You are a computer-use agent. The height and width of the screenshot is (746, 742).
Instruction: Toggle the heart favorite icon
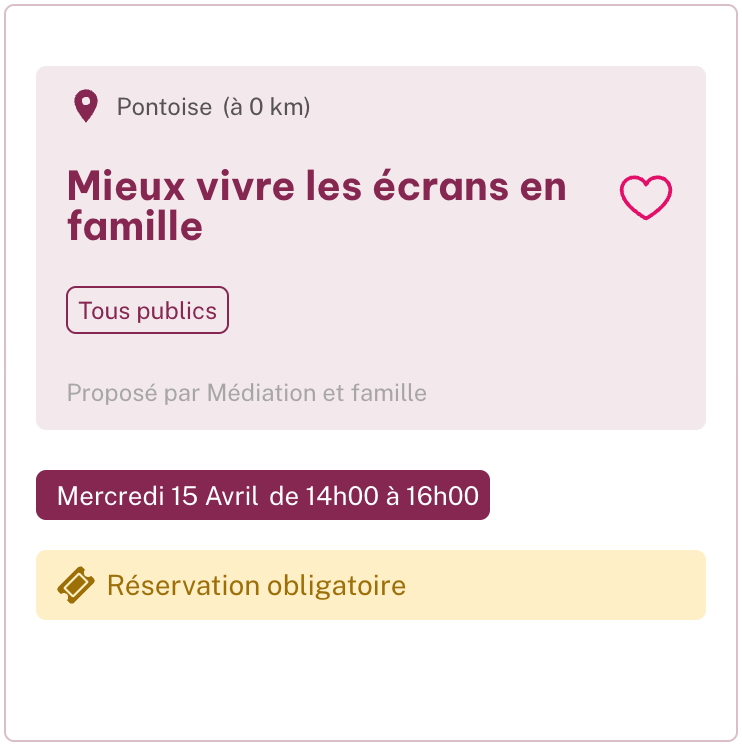click(646, 197)
